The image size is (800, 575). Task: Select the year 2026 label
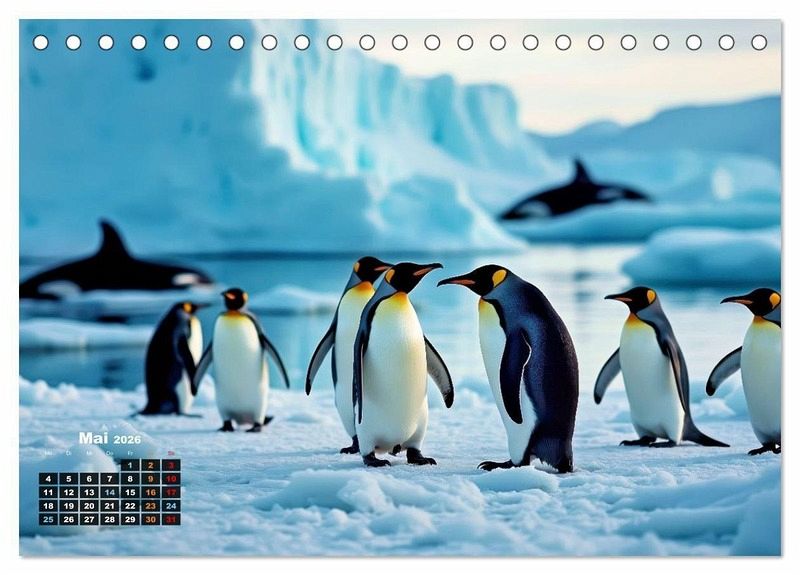pyautogui.click(x=127, y=440)
